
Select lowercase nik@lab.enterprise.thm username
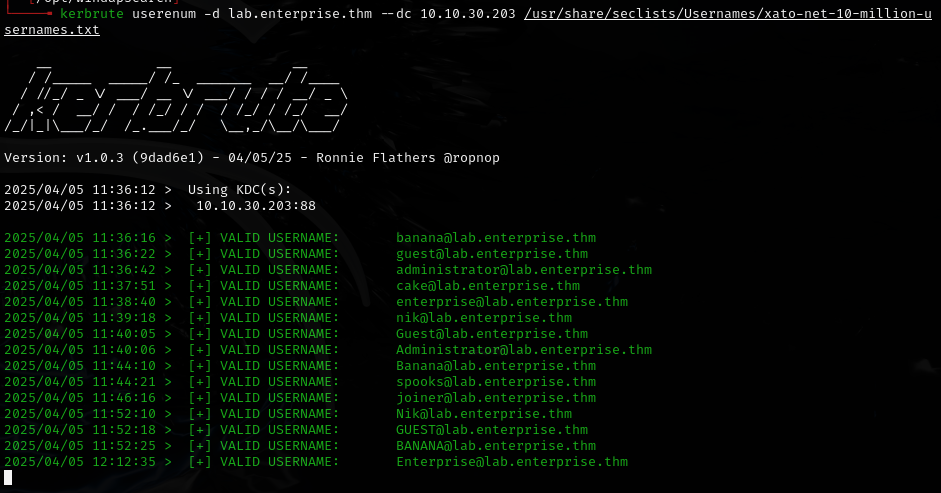(484, 318)
